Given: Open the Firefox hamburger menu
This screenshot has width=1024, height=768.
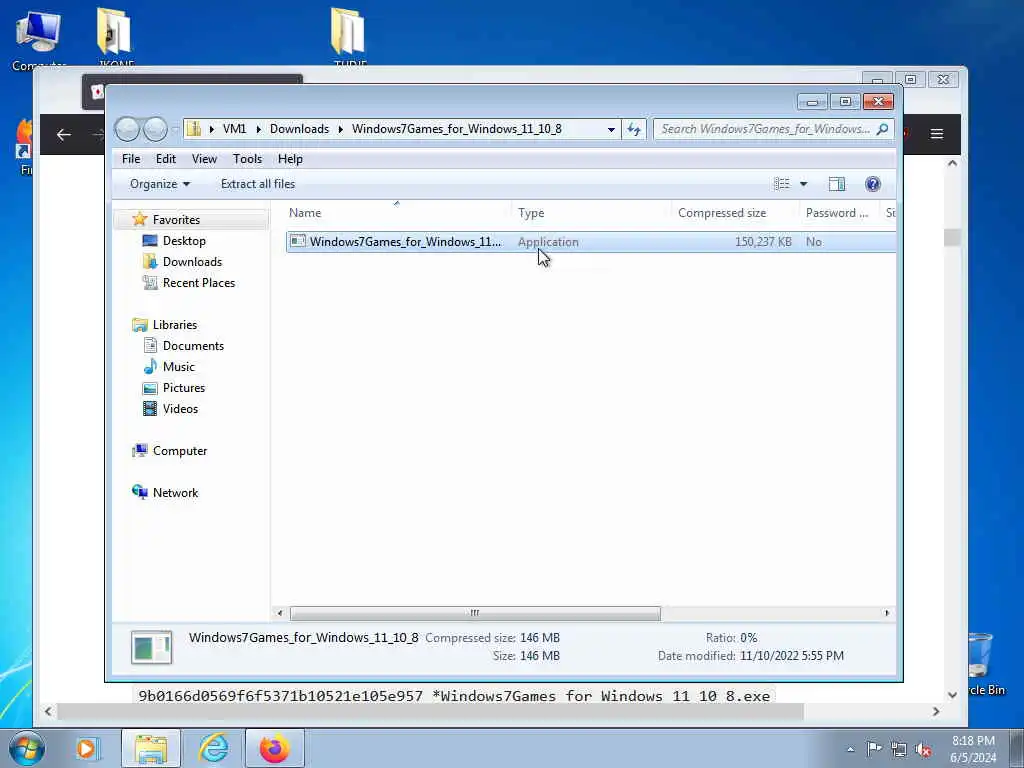Looking at the screenshot, I should [x=936, y=134].
